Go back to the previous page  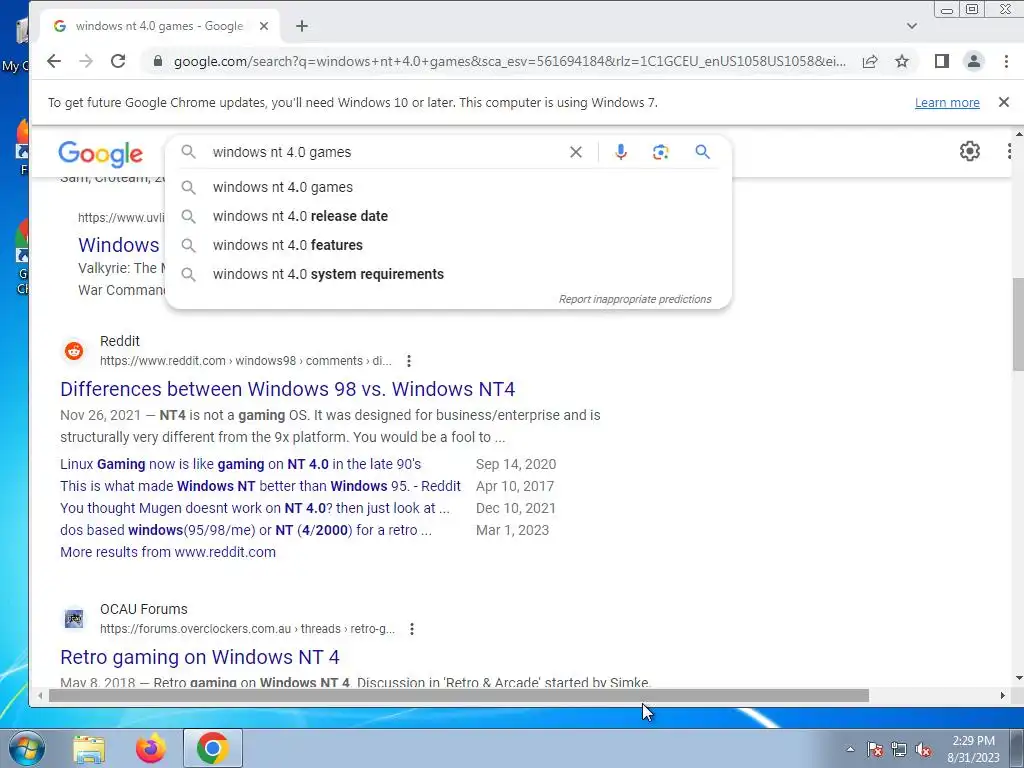tap(54, 61)
